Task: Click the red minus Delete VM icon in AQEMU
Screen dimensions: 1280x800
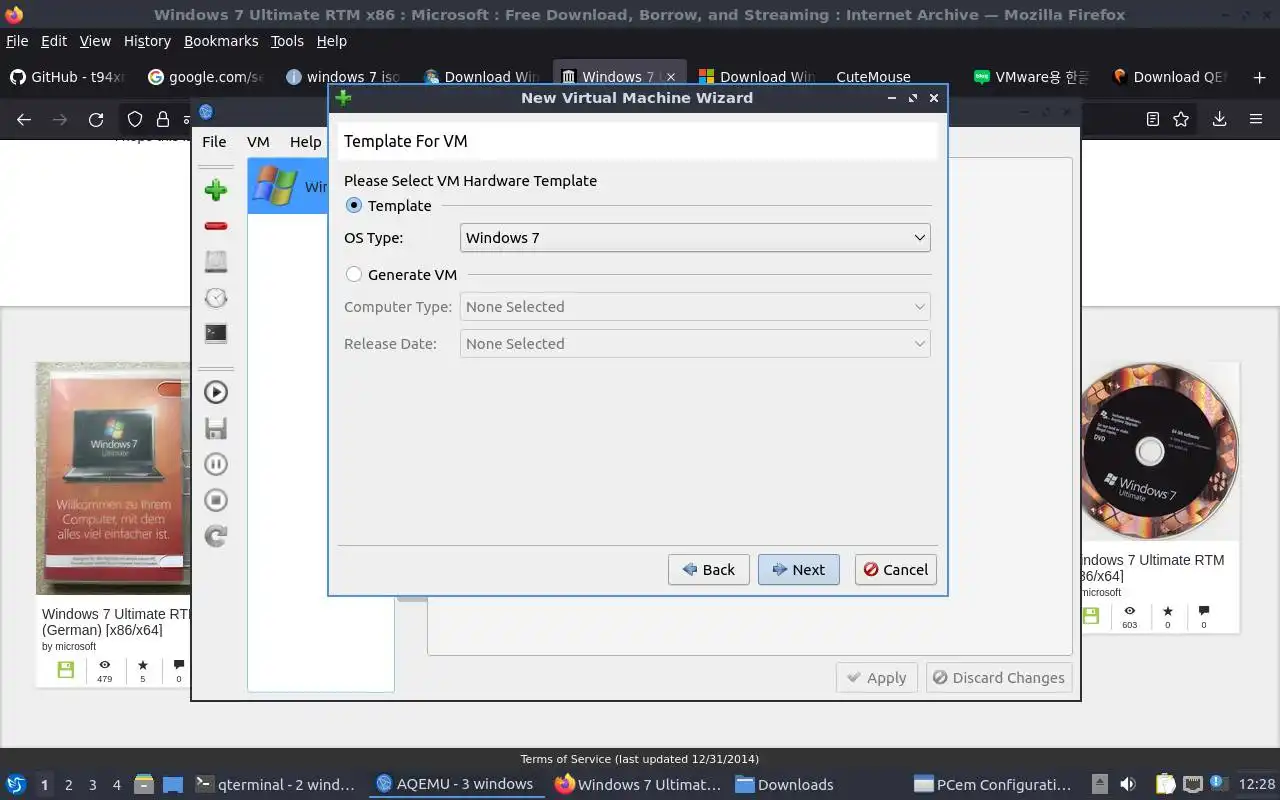Action: (216, 226)
